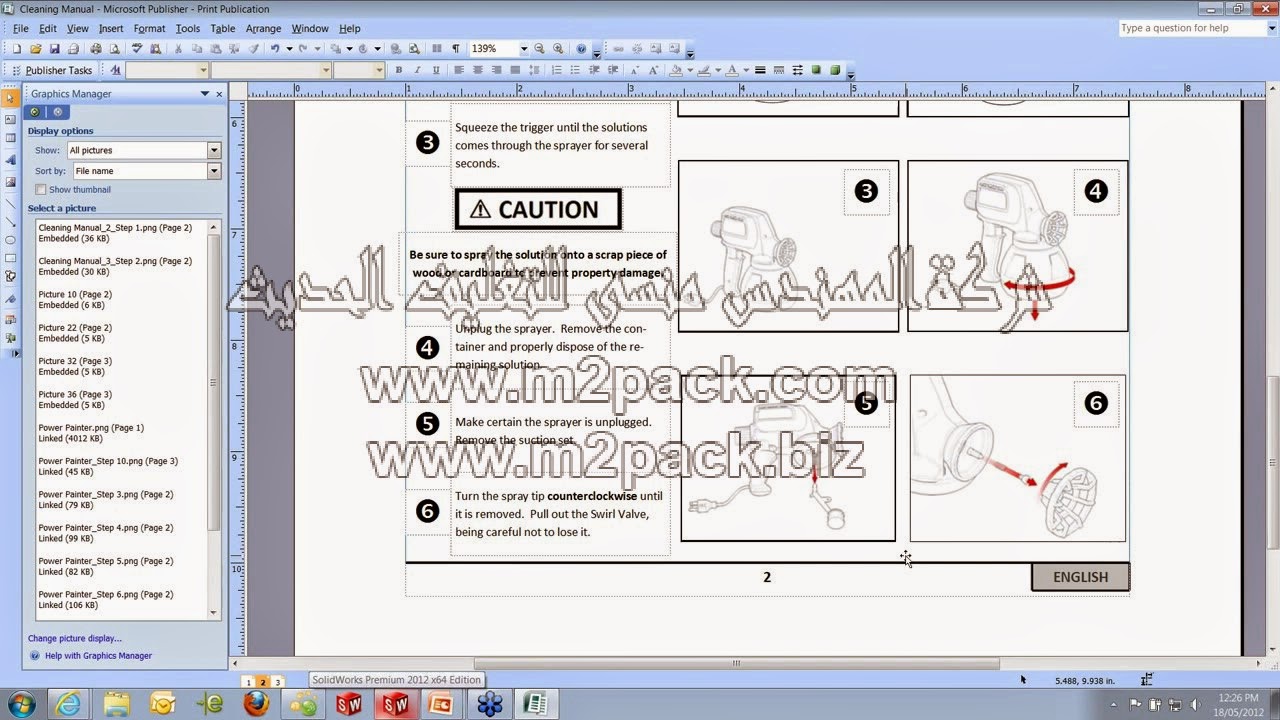Image resolution: width=1280 pixels, height=720 pixels.
Task: Open Help with Graphics Manager link
Action: 98,656
